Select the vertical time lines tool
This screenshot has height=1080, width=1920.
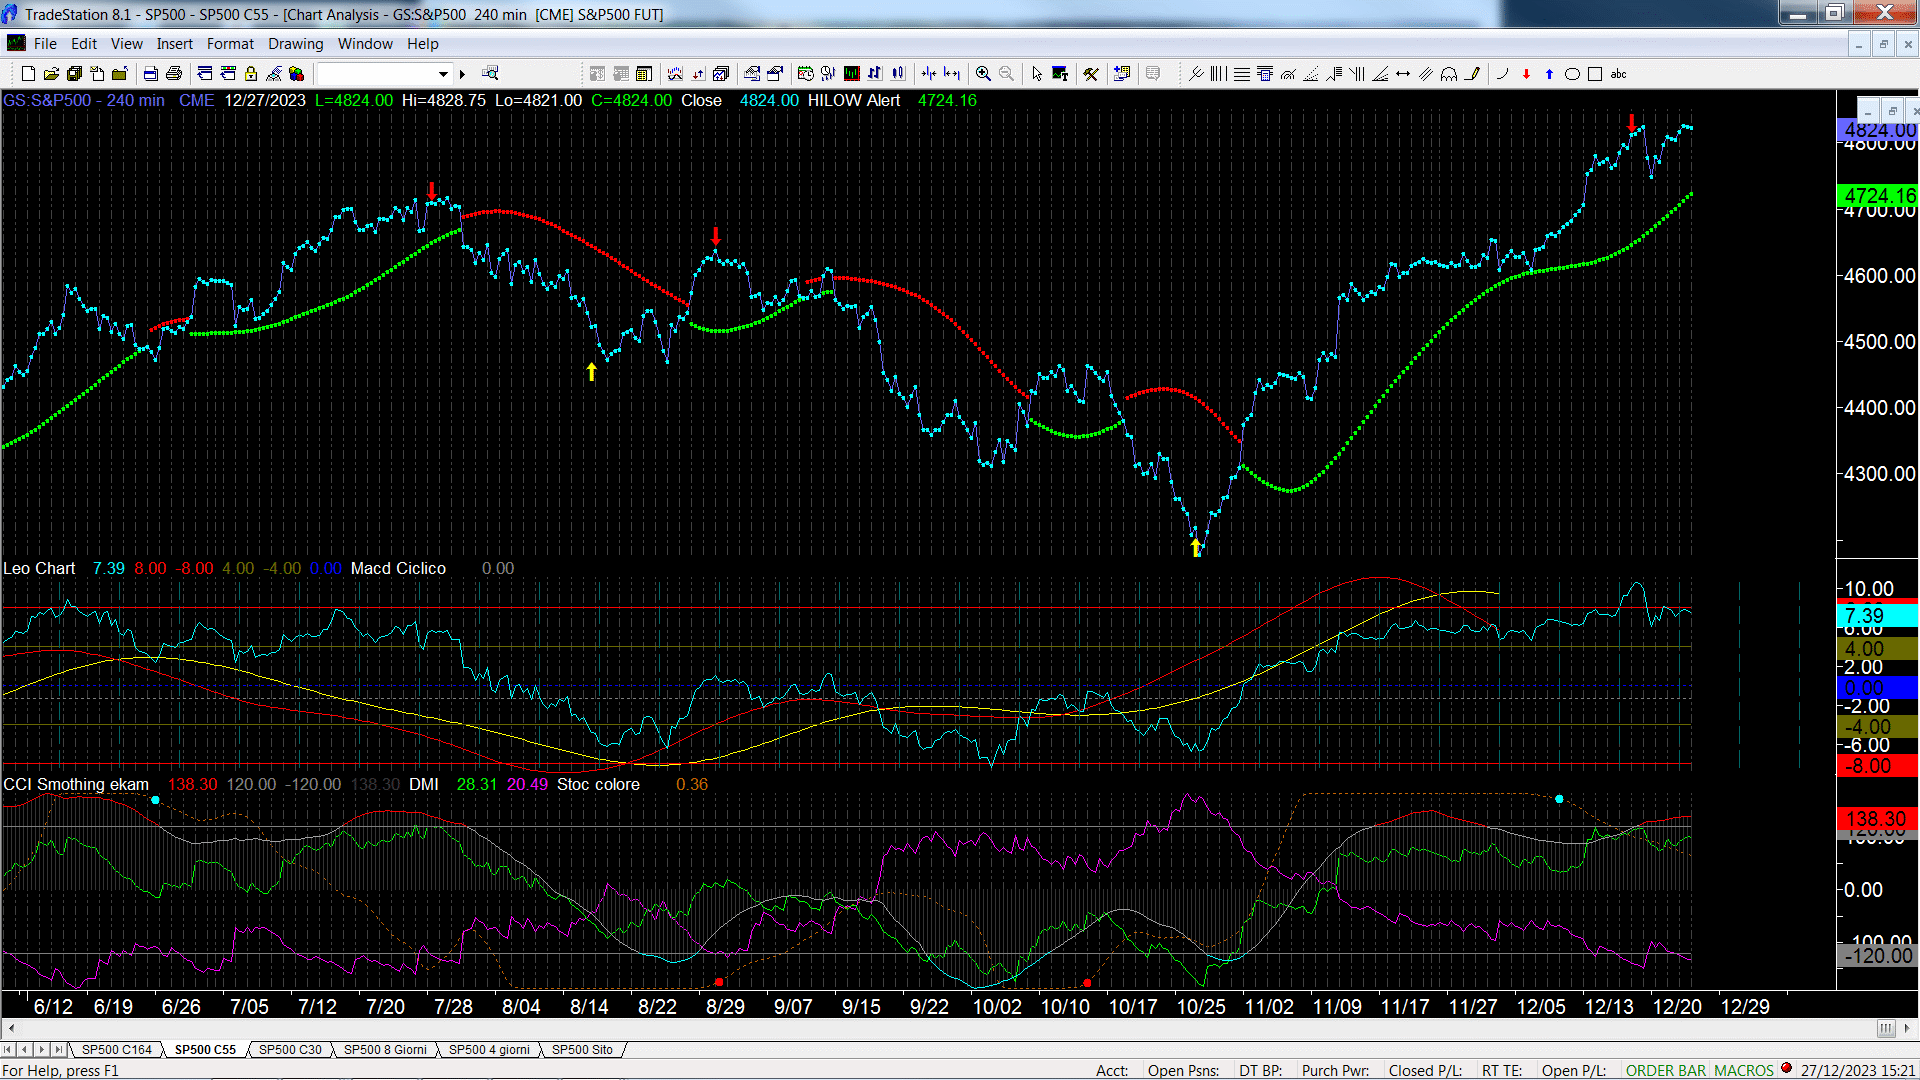(x=1218, y=74)
